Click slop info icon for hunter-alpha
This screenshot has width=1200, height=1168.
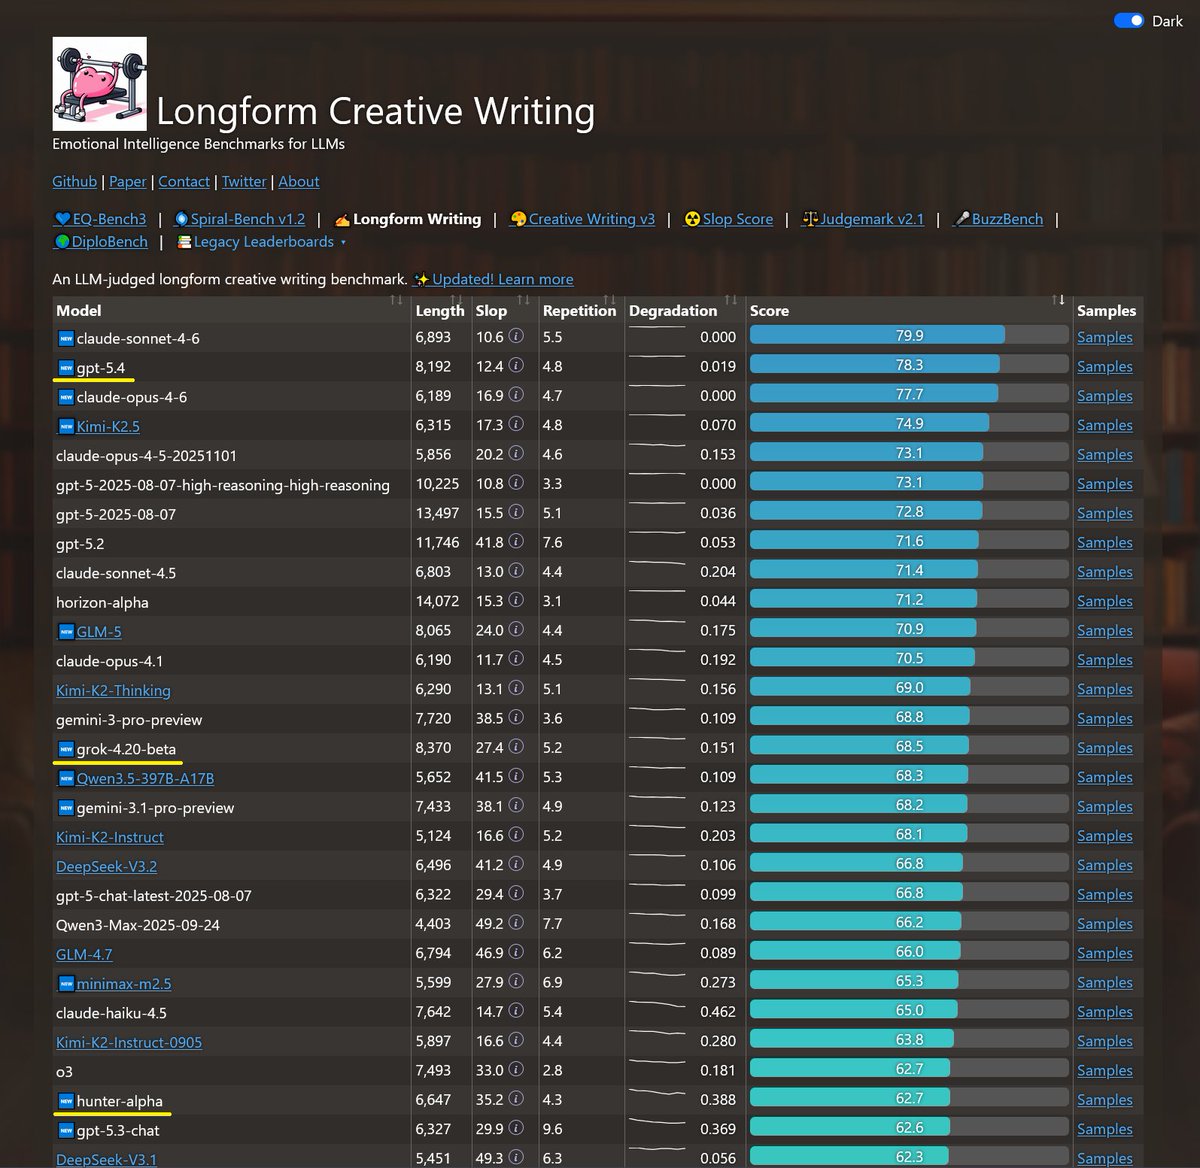[x=516, y=1099]
